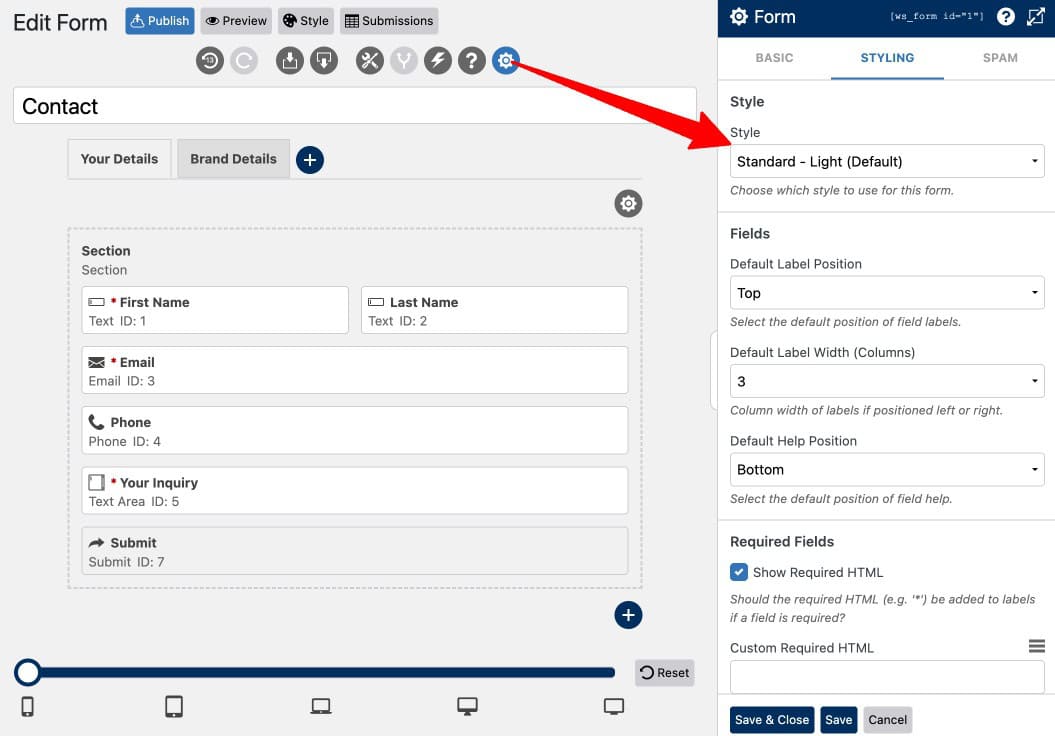Select the Your Inquiry text area field
Image resolution: width=1055 pixels, height=736 pixels.
[355, 490]
